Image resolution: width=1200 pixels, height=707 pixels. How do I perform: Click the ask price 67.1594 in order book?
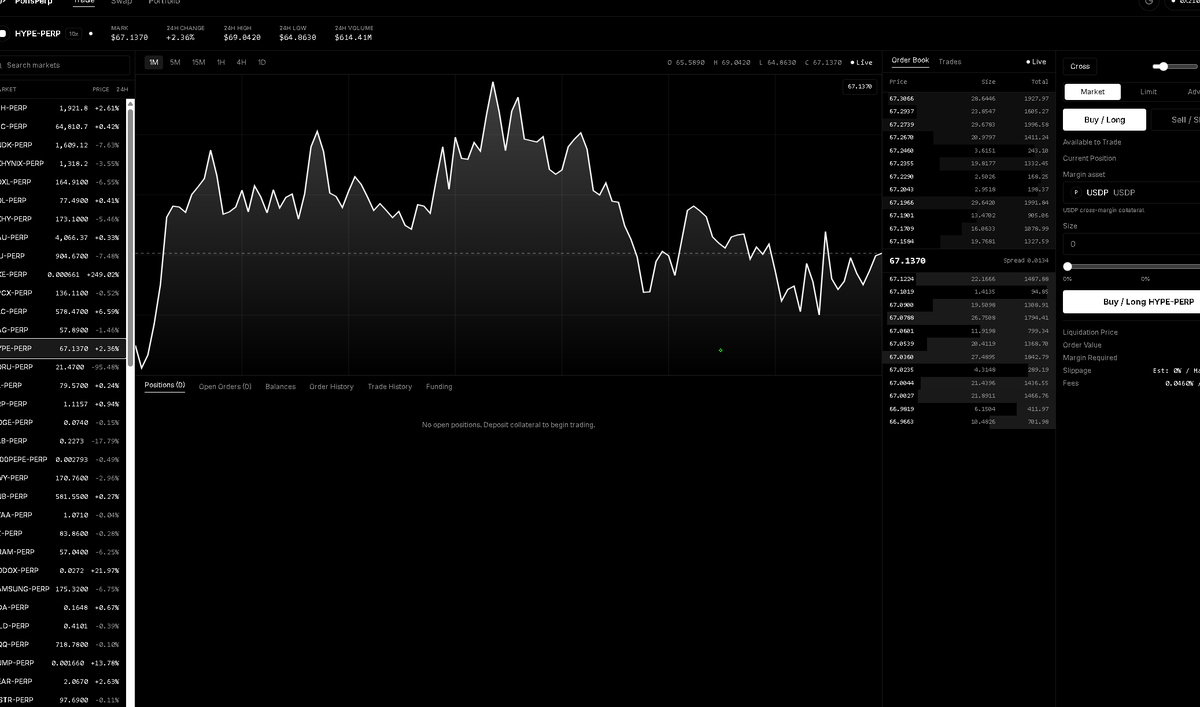pyautogui.click(x=900, y=241)
